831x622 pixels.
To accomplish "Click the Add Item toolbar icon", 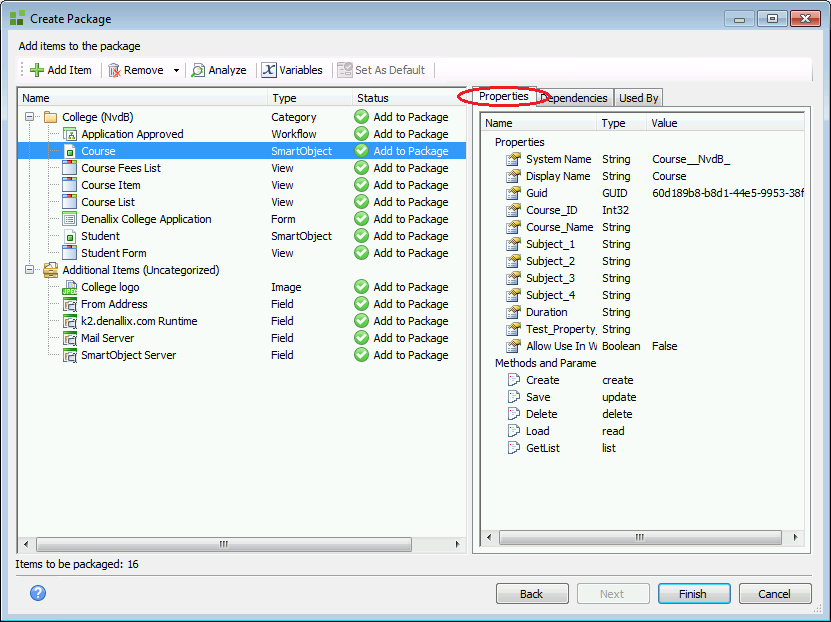I will pos(38,70).
